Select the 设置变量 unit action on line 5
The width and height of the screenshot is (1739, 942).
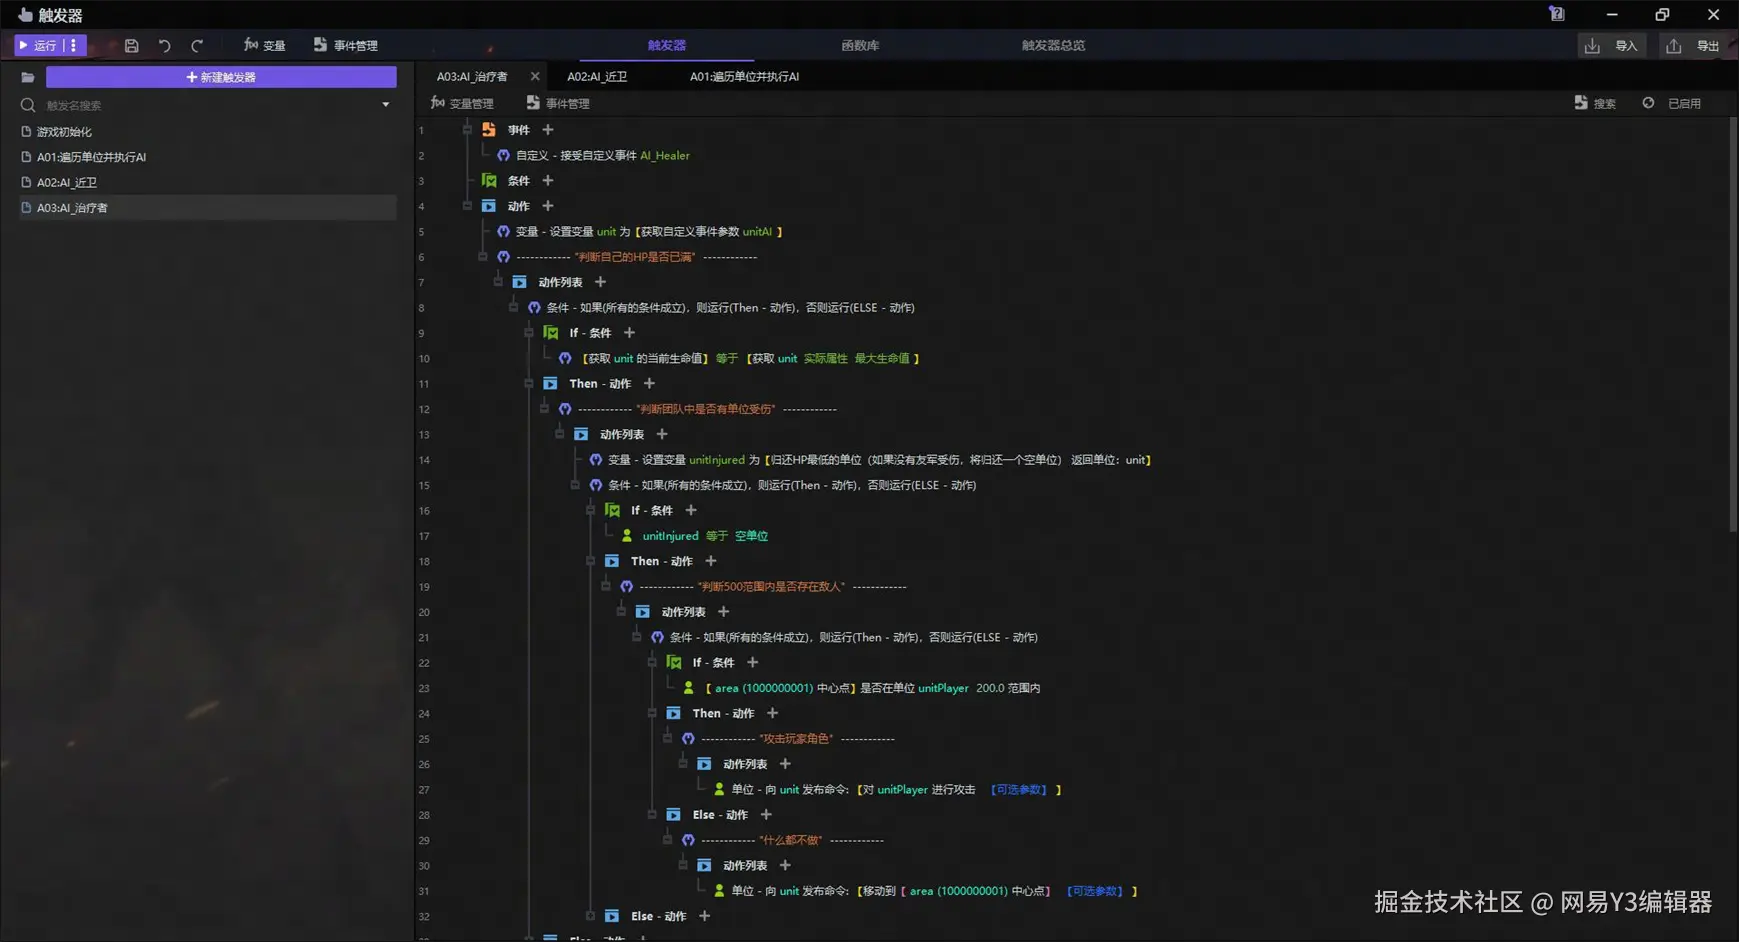(x=640, y=232)
